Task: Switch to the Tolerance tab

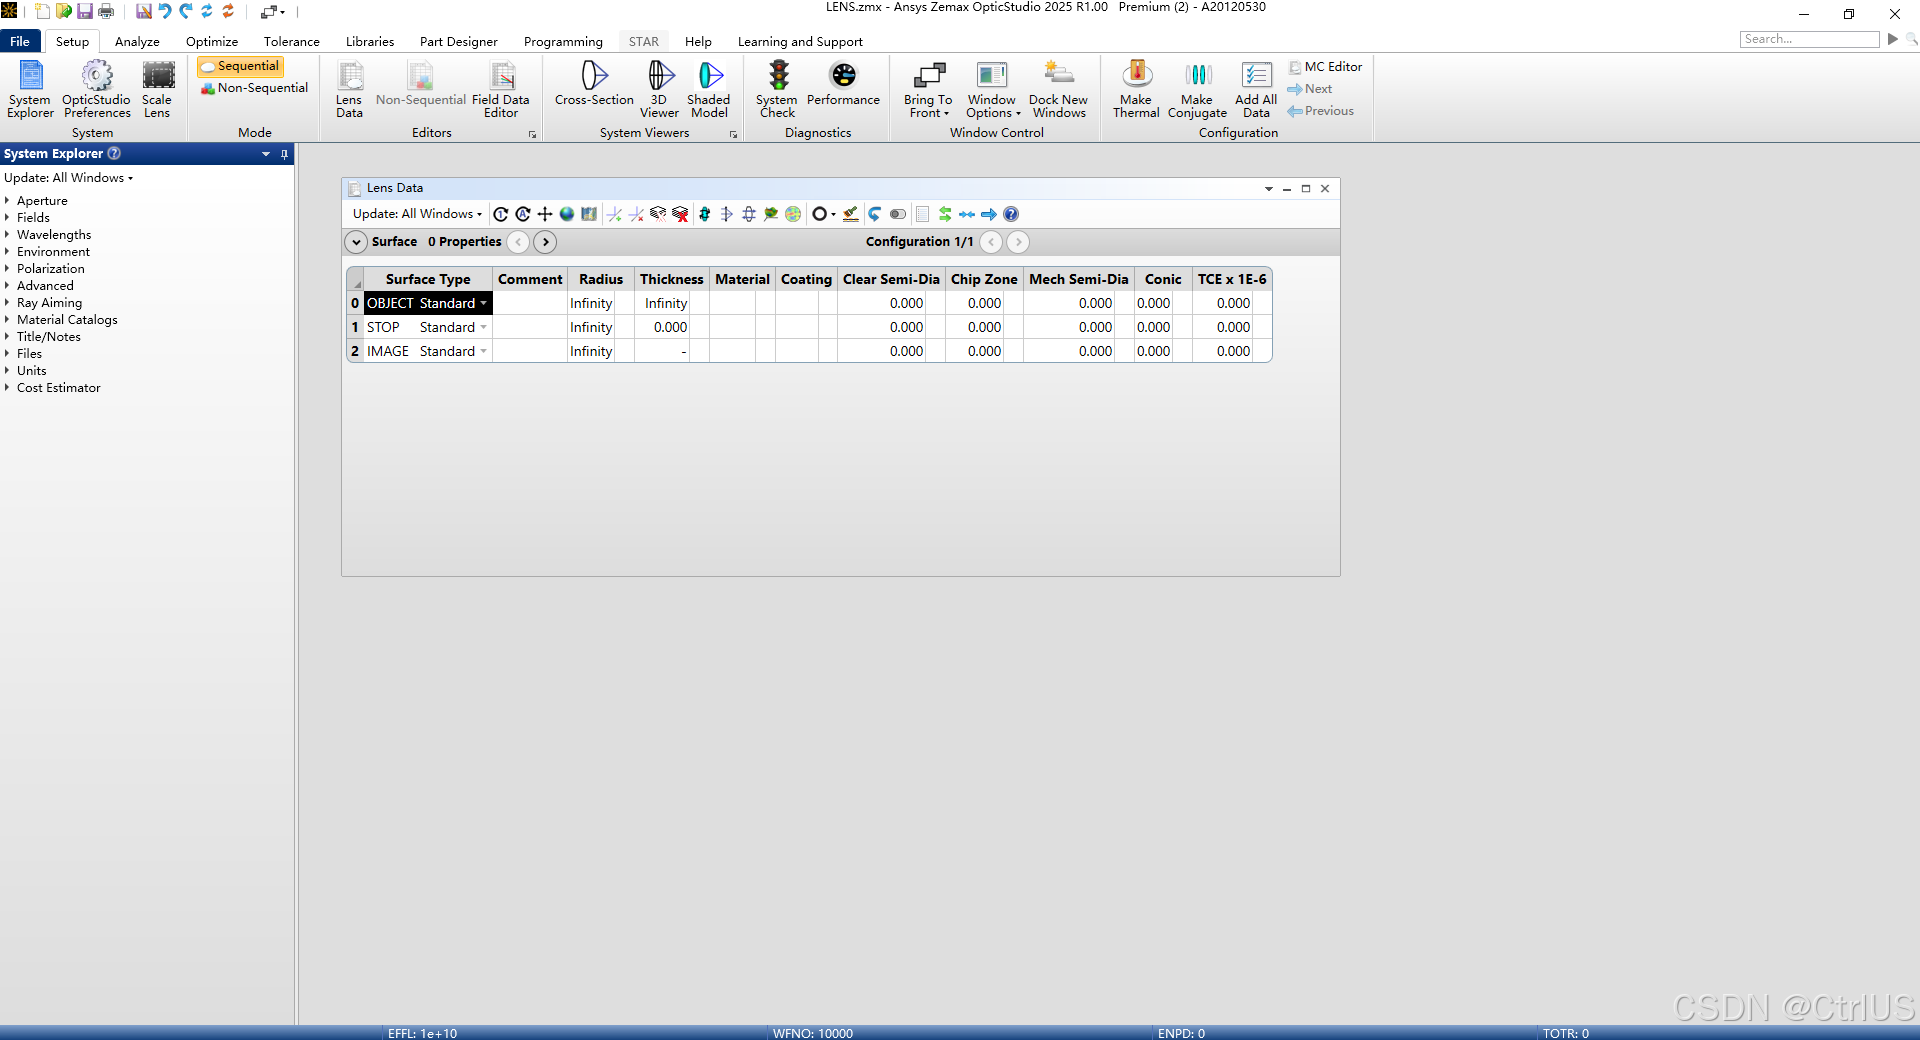Action: [x=292, y=41]
